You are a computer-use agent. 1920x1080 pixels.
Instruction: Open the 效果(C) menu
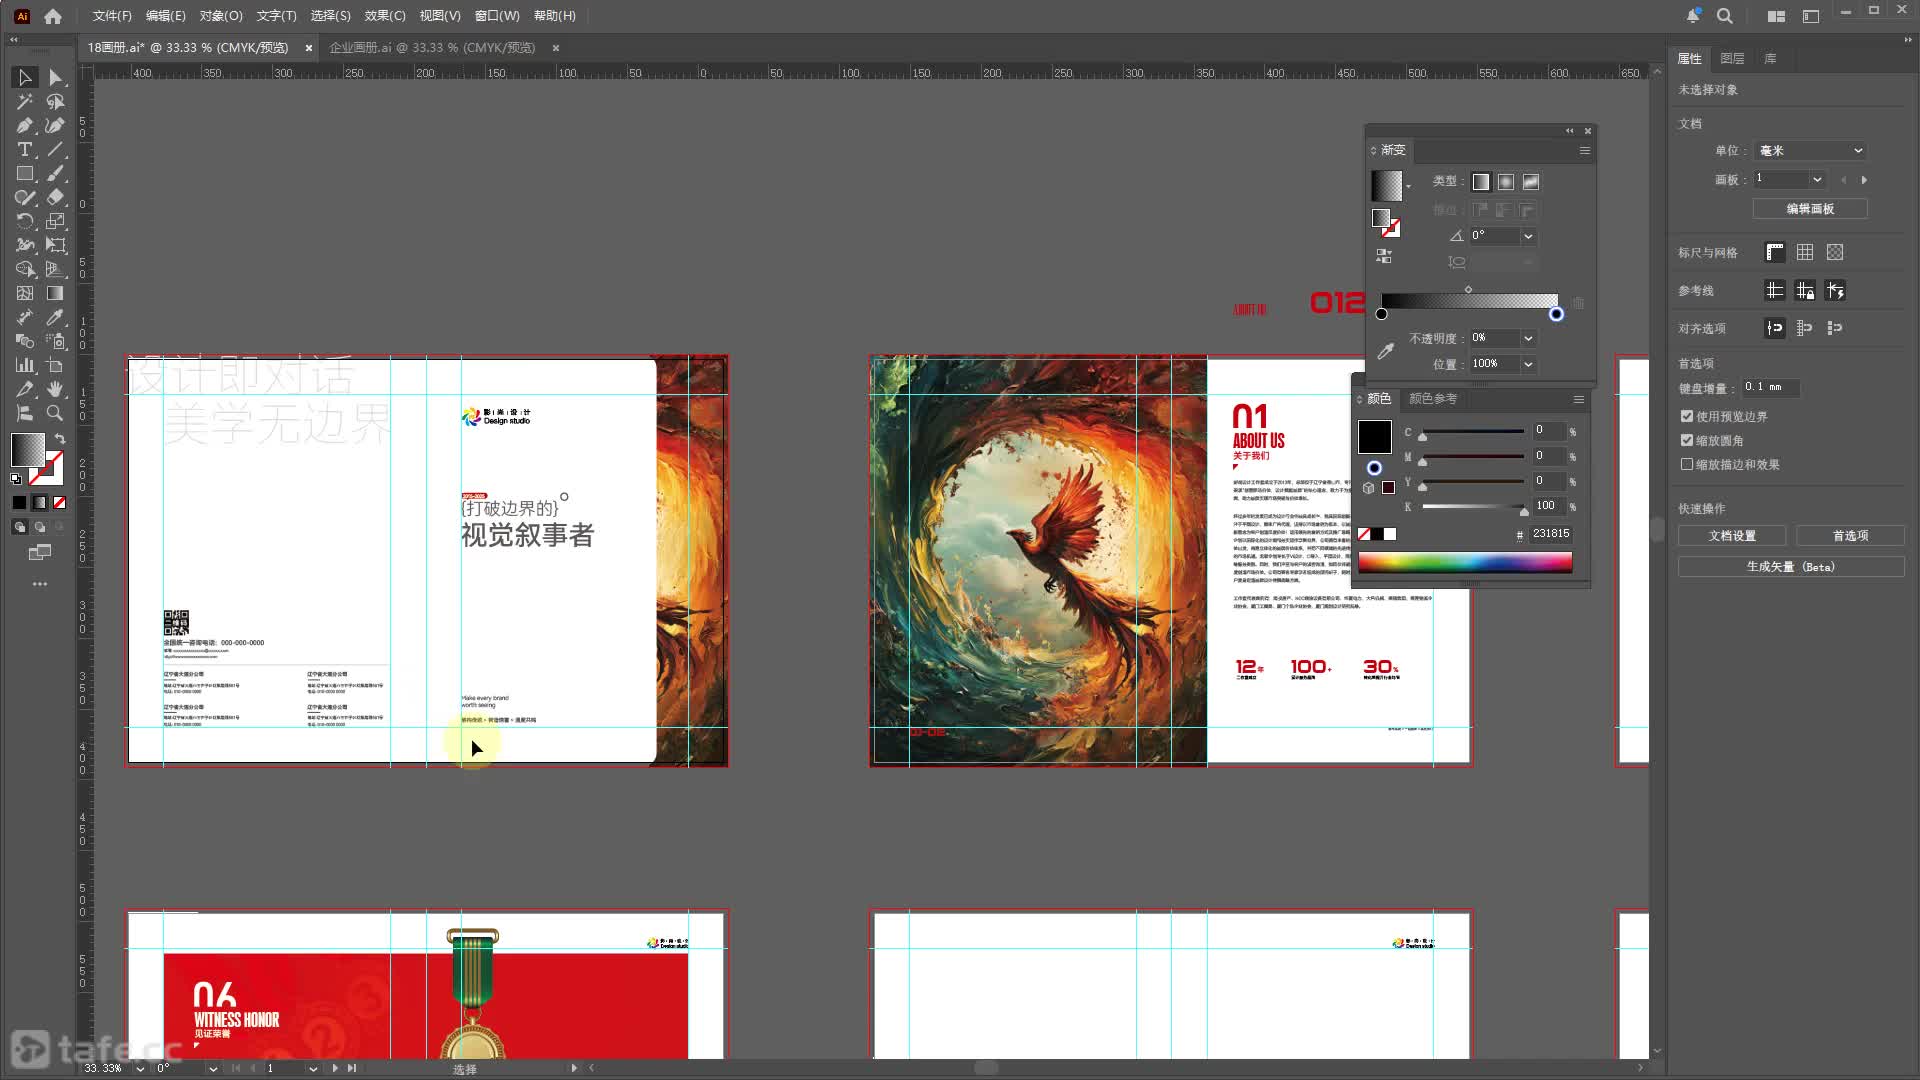[x=385, y=16]
